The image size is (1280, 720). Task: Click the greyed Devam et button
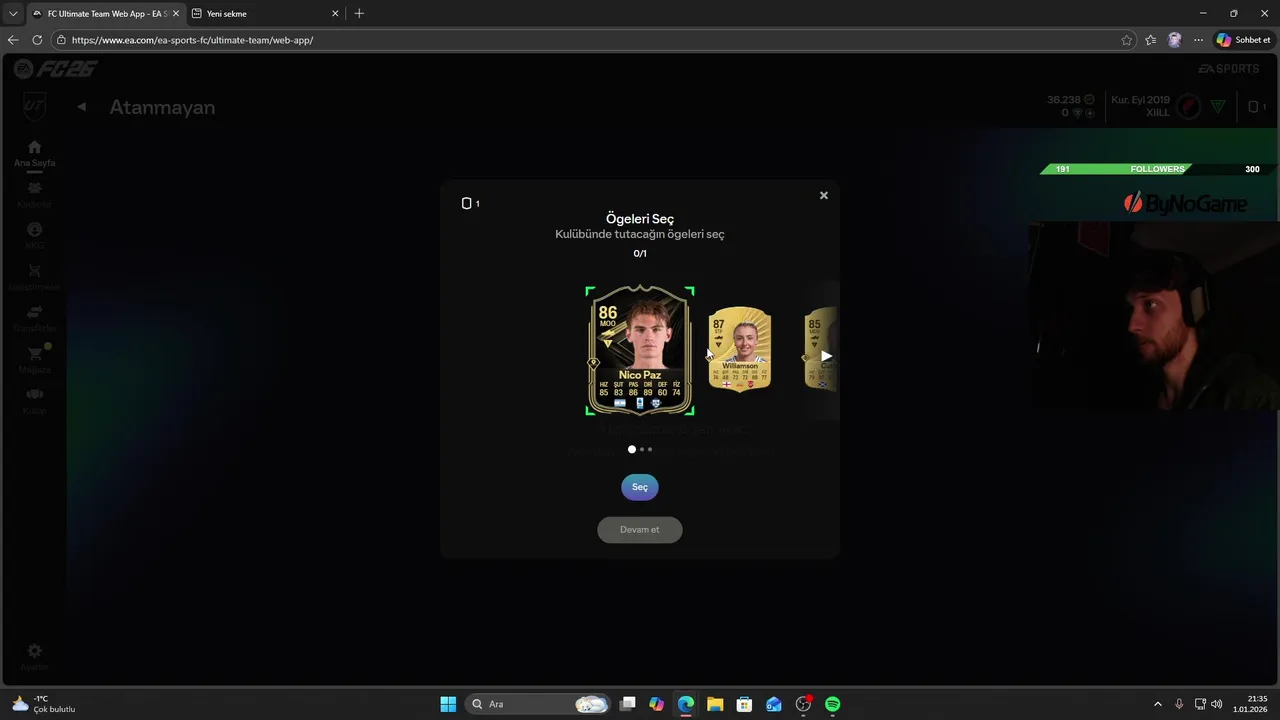pos(640,530)
